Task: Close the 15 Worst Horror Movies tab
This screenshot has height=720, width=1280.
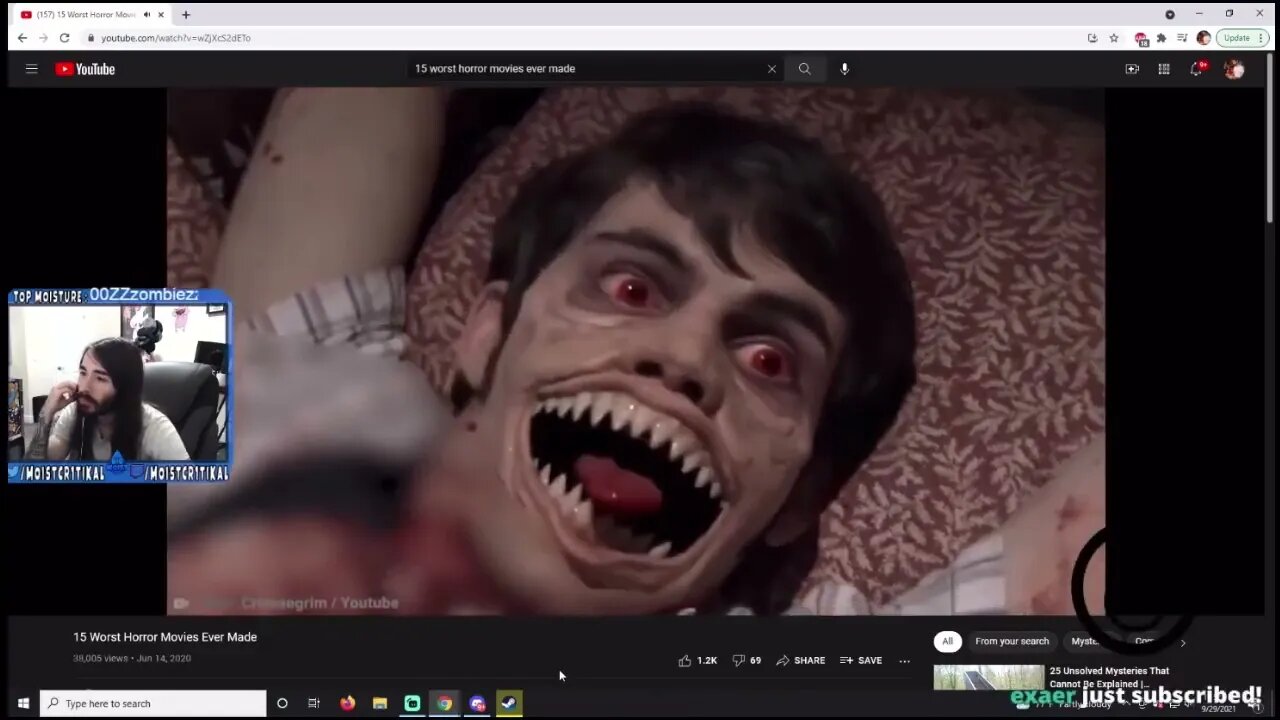Action: (x=162, y=15)
